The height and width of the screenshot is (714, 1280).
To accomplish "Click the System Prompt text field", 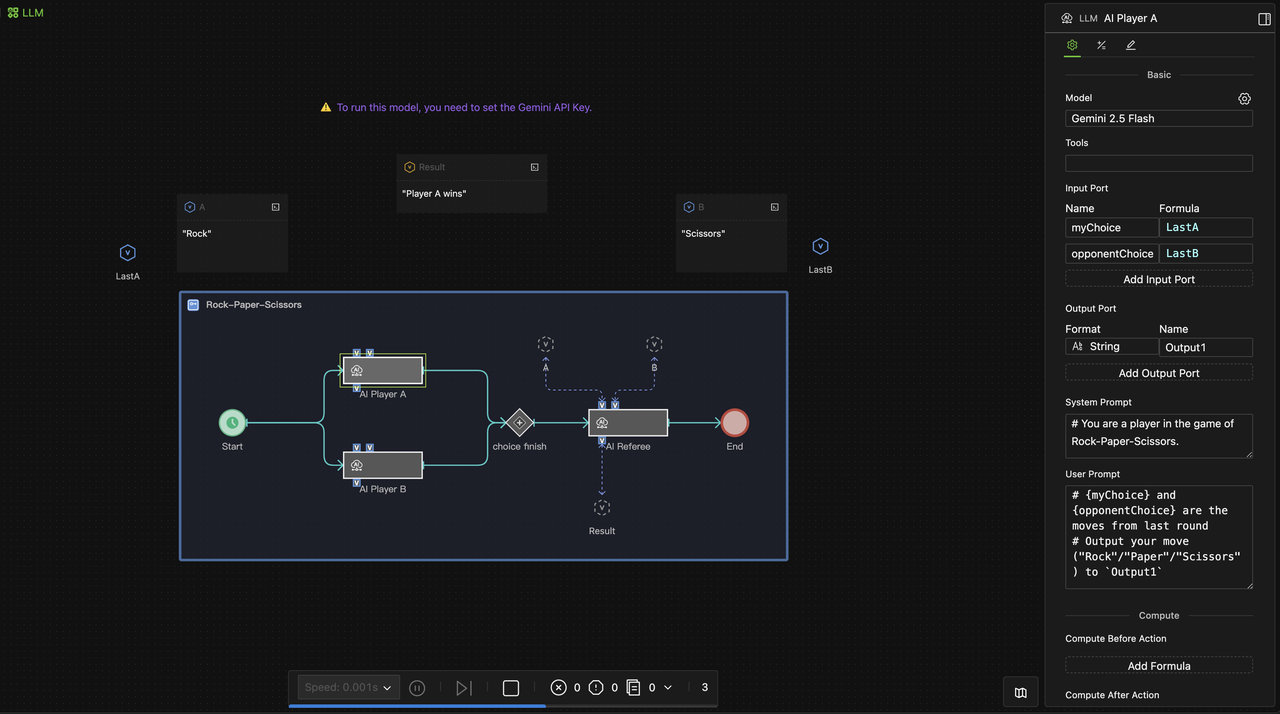I will (1158, 436).
